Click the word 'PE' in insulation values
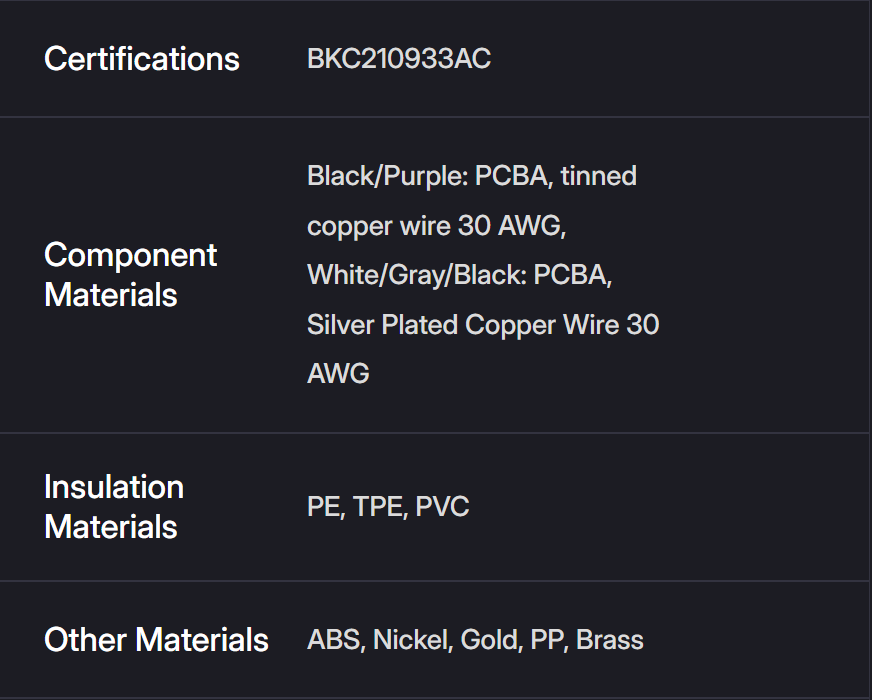 (324, 507)
